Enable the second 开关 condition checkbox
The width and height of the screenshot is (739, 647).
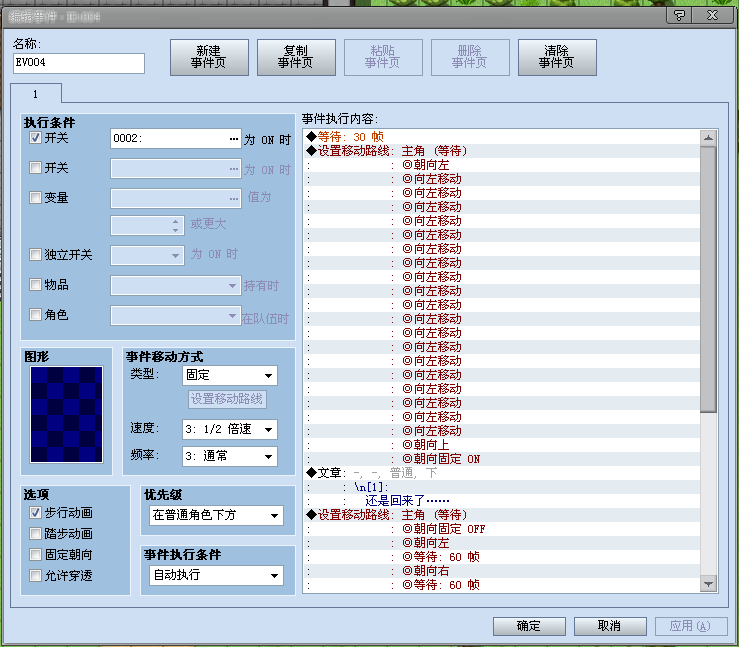click(x=35, y=168)
